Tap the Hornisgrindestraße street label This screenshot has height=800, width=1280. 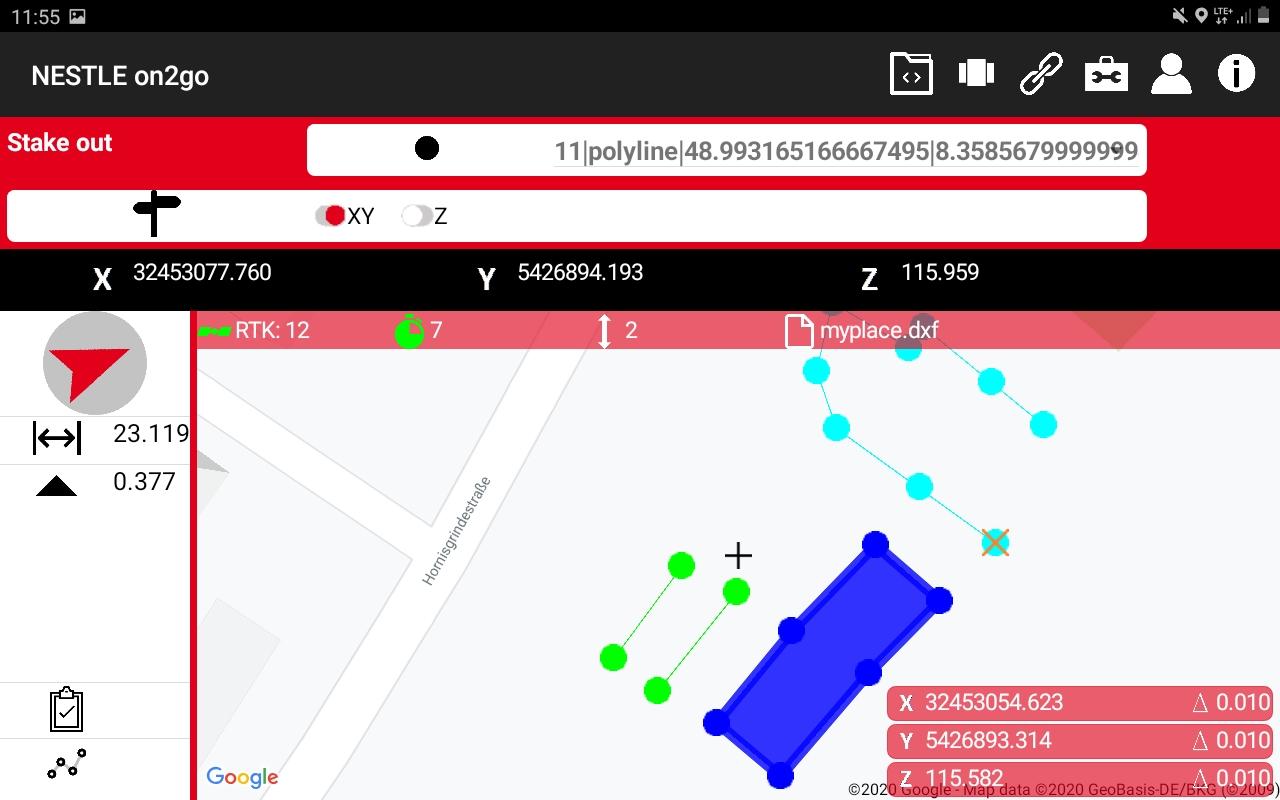point(456,531)
